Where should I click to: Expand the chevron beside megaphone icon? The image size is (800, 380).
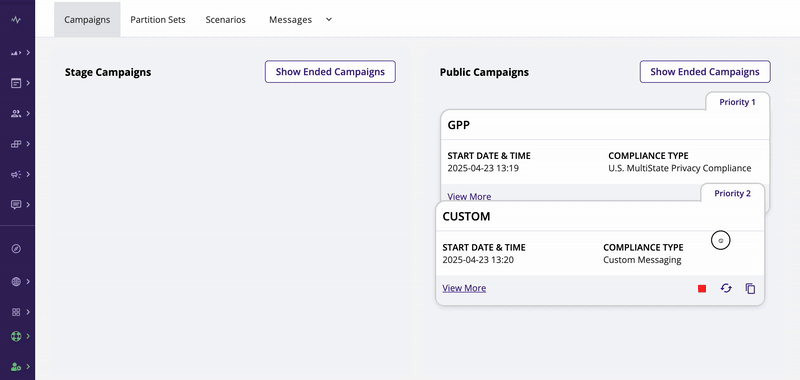pyautogui.click(x=28, y=174)
